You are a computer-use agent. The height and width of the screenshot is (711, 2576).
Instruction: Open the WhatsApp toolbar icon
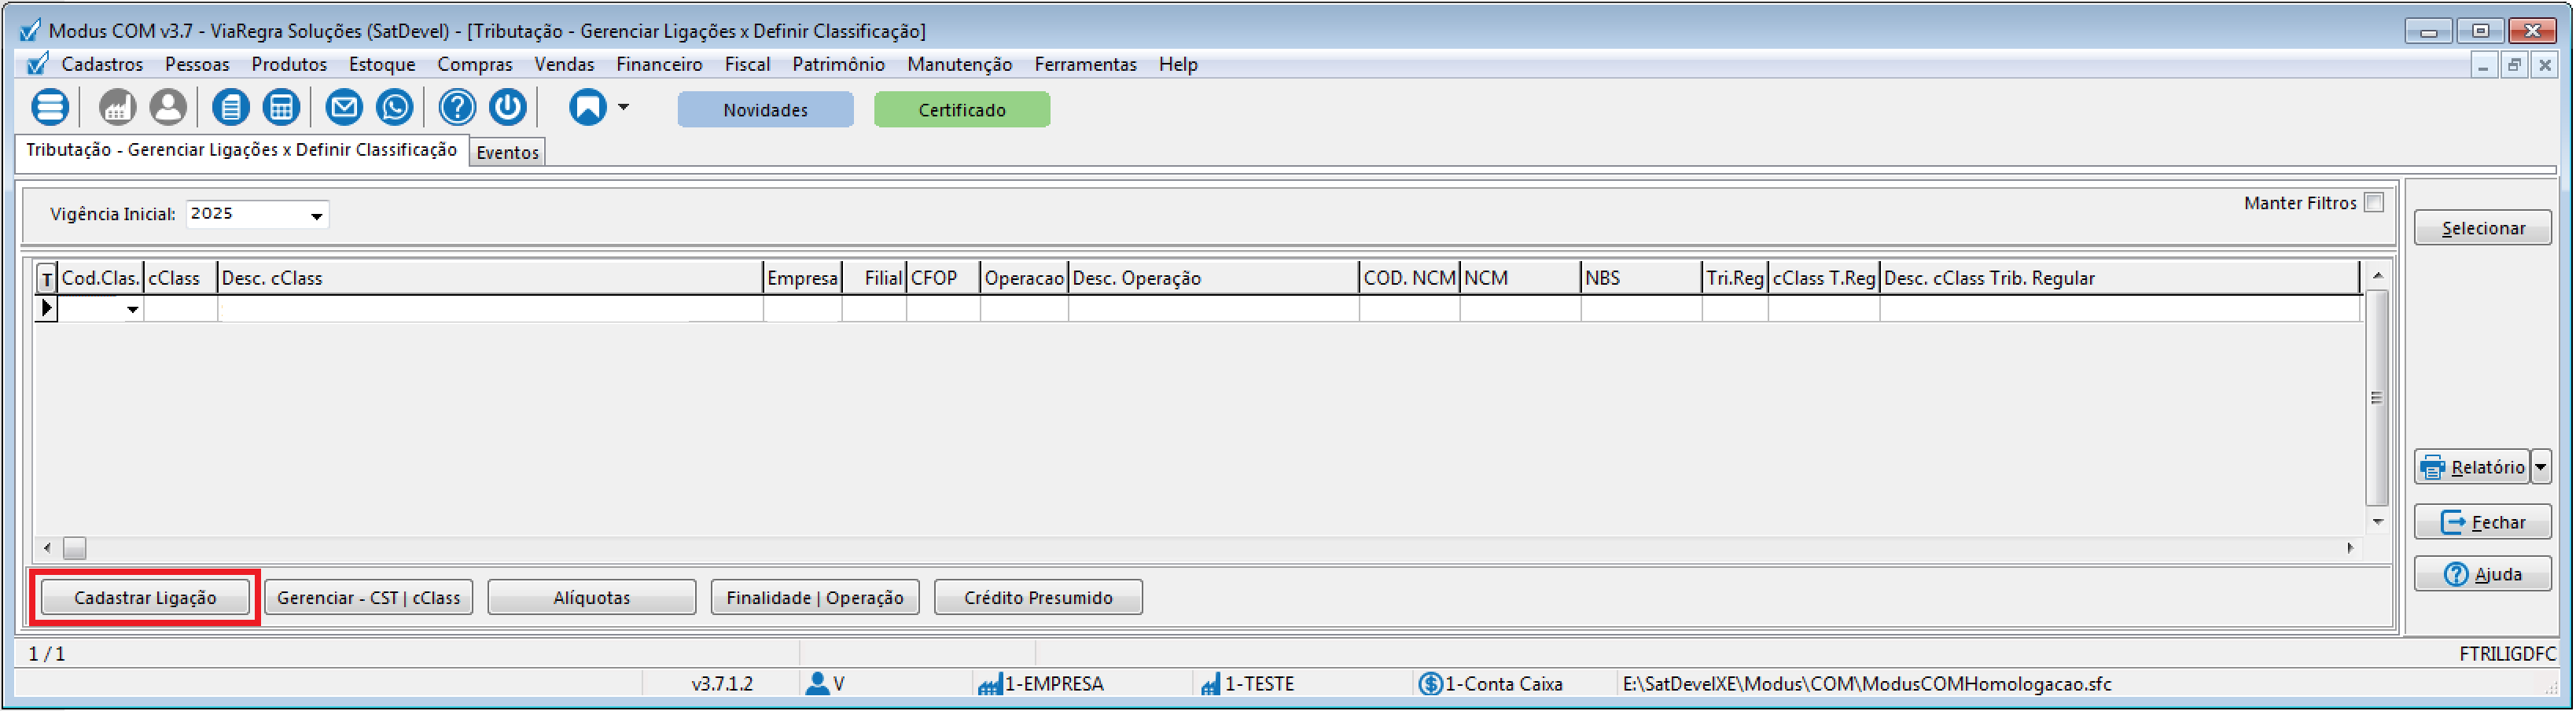pyautogui.click(x=395, y=107)
